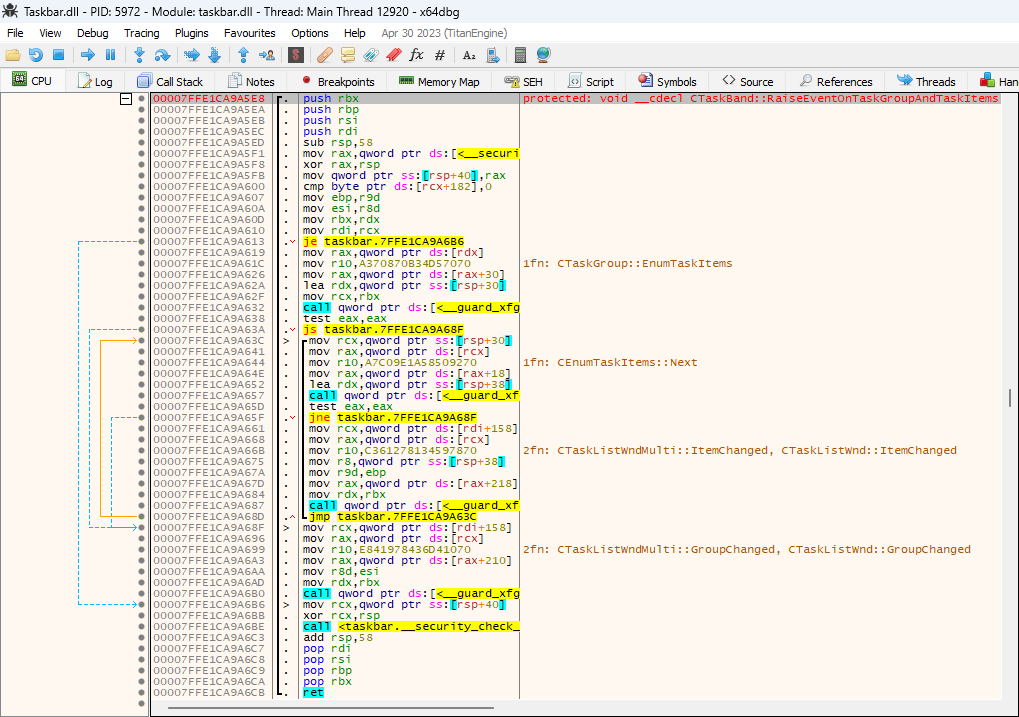Toggle breakpoint bullet at address 00007FFE1CA9A6BE

point(141,627)
